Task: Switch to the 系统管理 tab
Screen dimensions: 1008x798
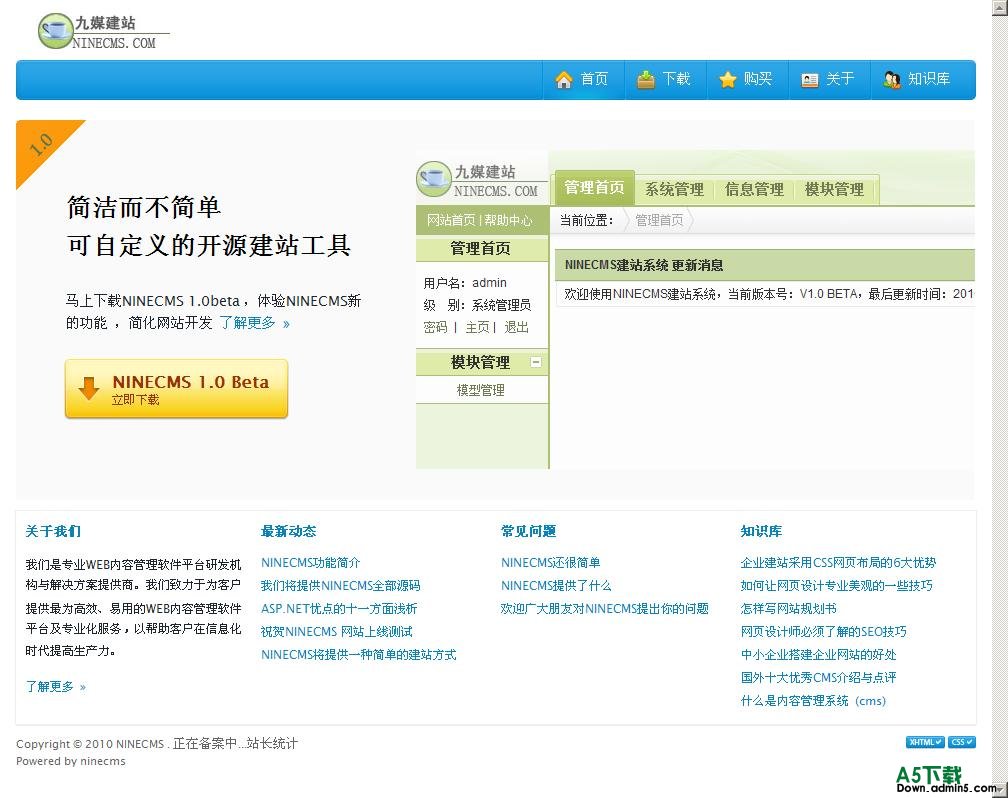Action: [x=674, y=189]
